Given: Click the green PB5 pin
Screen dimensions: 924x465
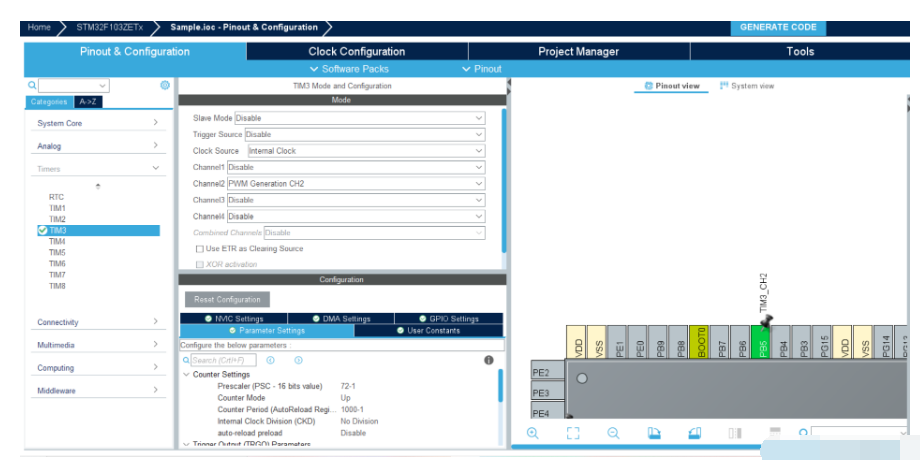Looking at the screenshot, I should 763,341.
